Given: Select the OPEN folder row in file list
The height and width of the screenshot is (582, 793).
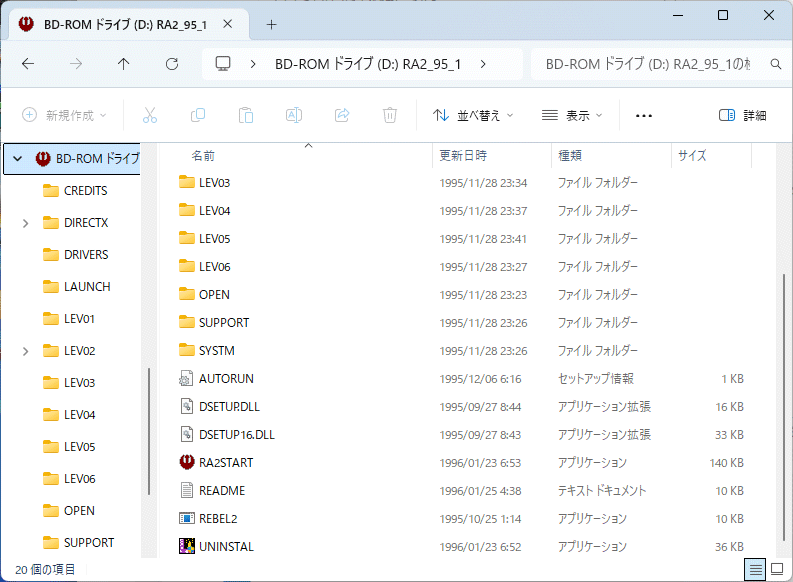Looking at the screenshot, I should pyautogui.click(x=462, y=294).
